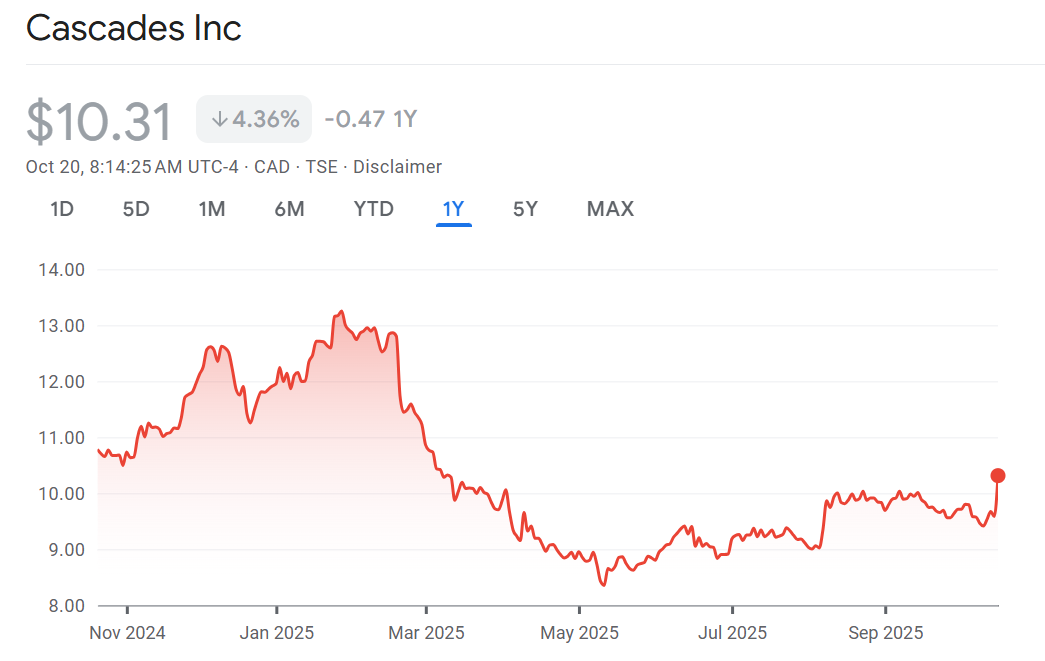Open the Disclaimer link

point(397,167)
